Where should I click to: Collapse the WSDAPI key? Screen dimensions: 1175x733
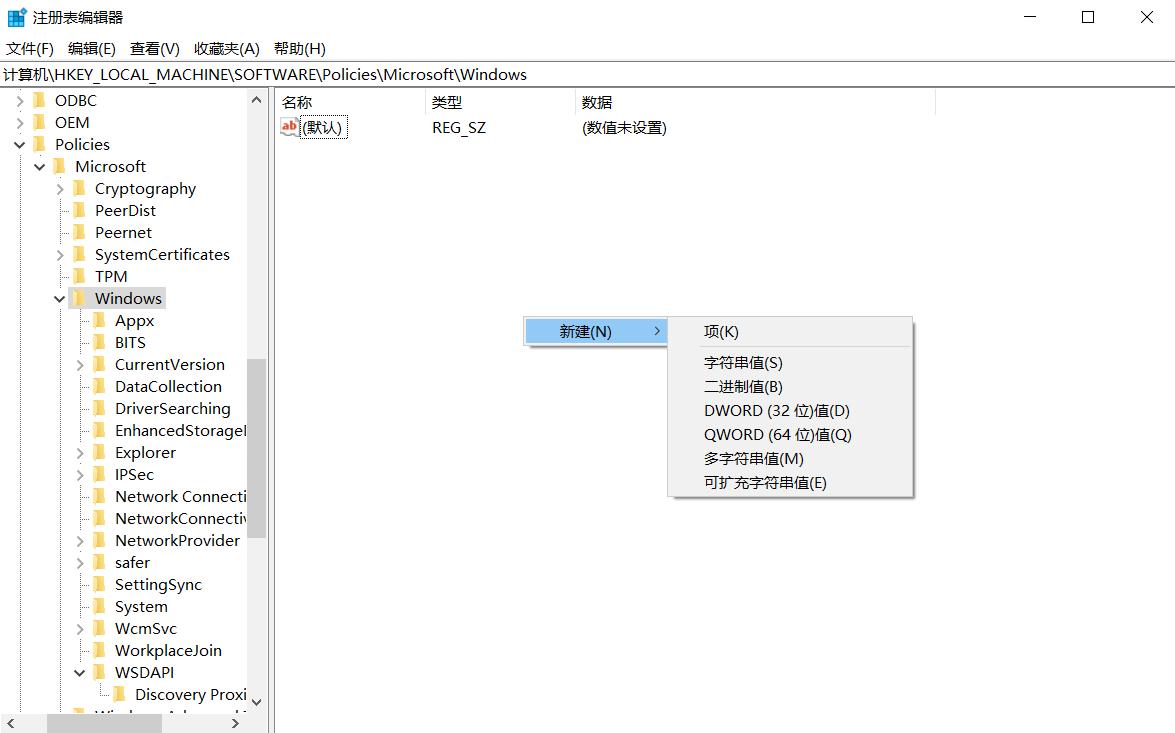click(x=79, y=672)
